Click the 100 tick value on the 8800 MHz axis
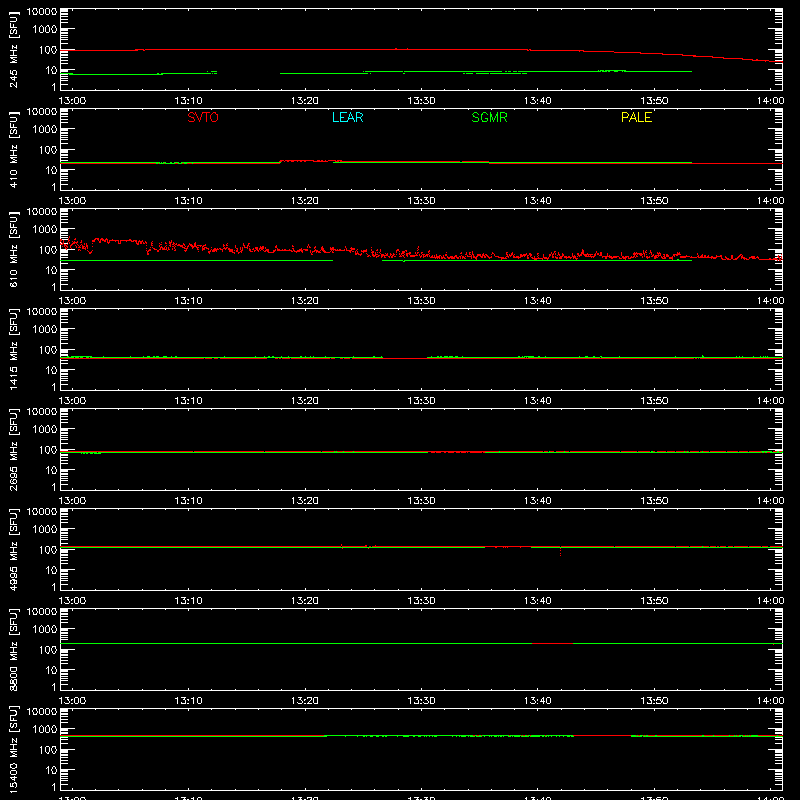The image size is (800, 800). coord(48,650)
